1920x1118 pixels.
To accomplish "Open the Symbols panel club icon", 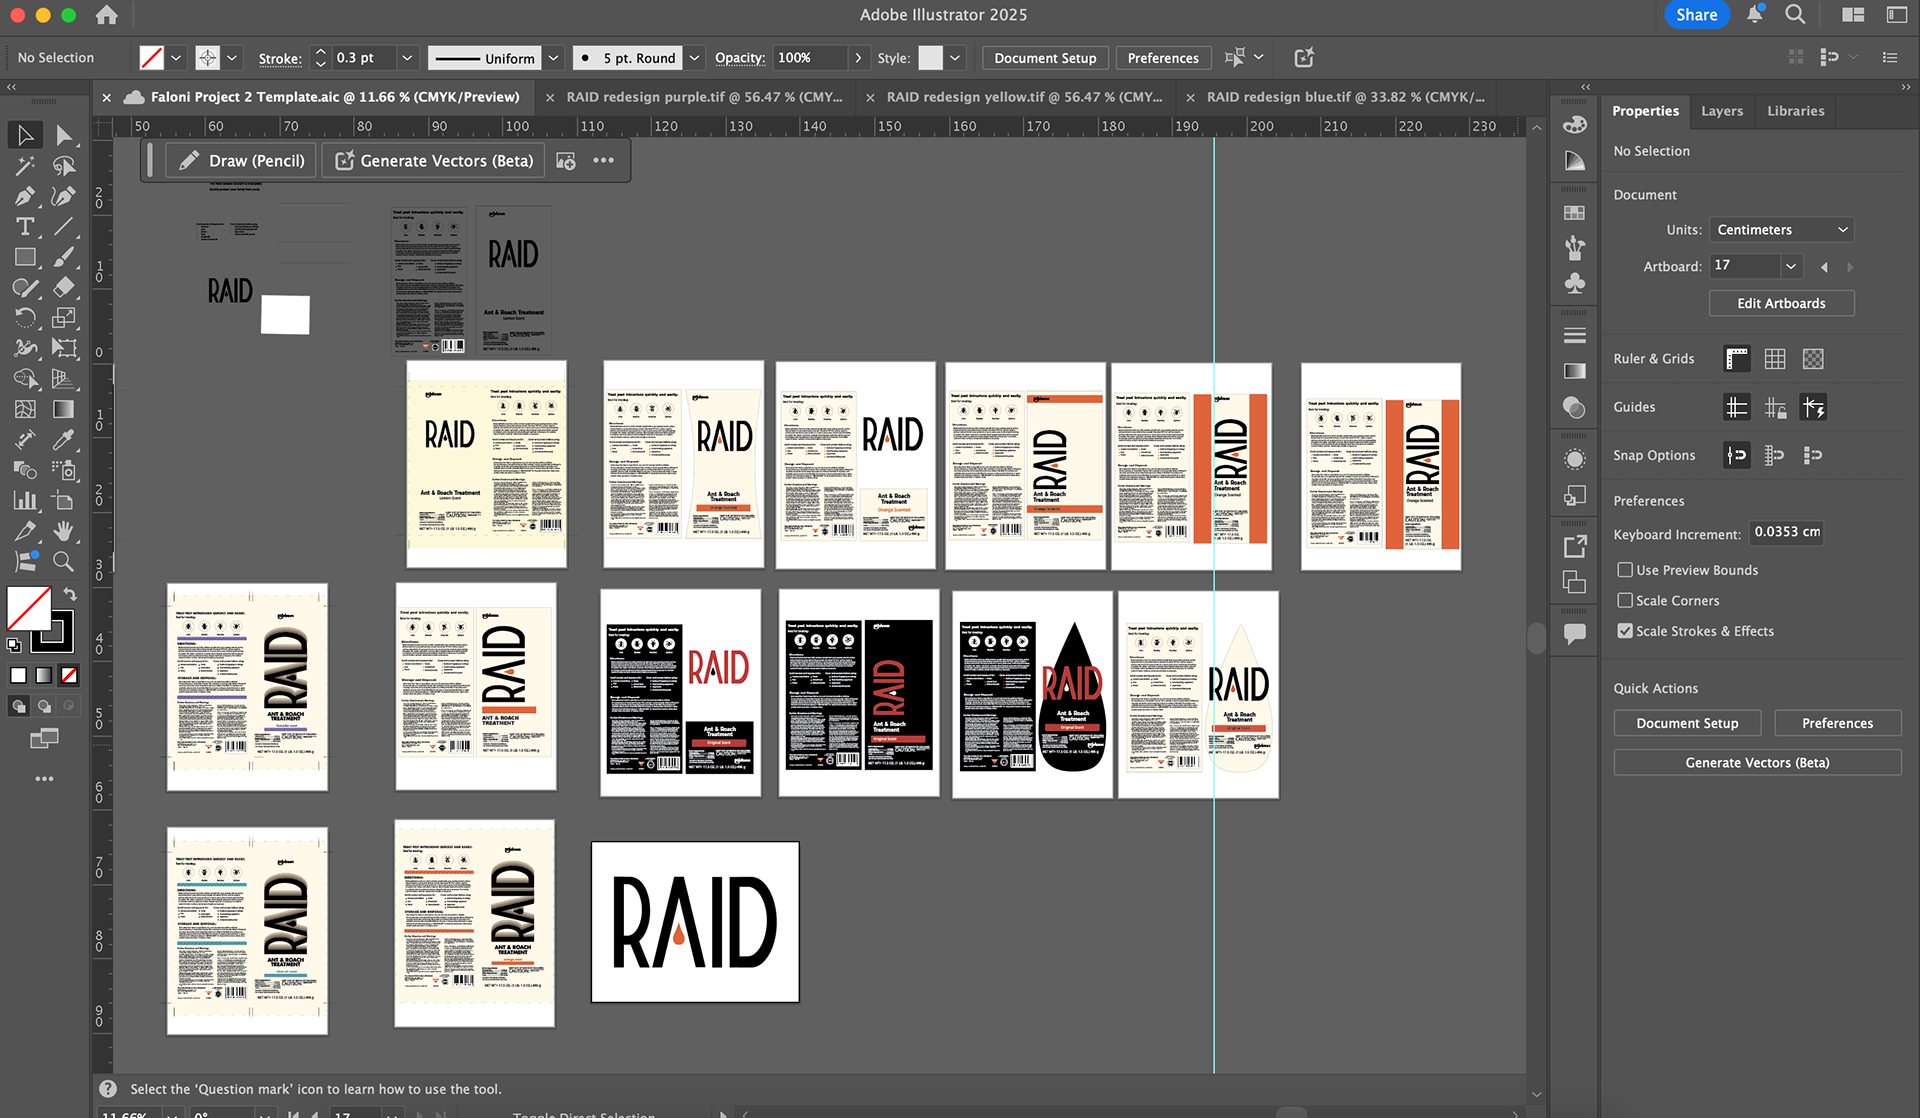I will [1575, 284].
